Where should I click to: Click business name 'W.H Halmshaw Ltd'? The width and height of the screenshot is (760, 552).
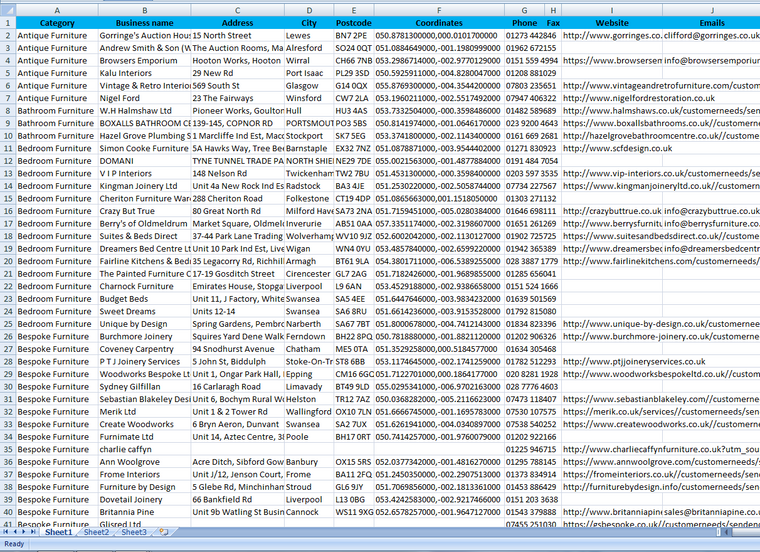pos(144,111)
